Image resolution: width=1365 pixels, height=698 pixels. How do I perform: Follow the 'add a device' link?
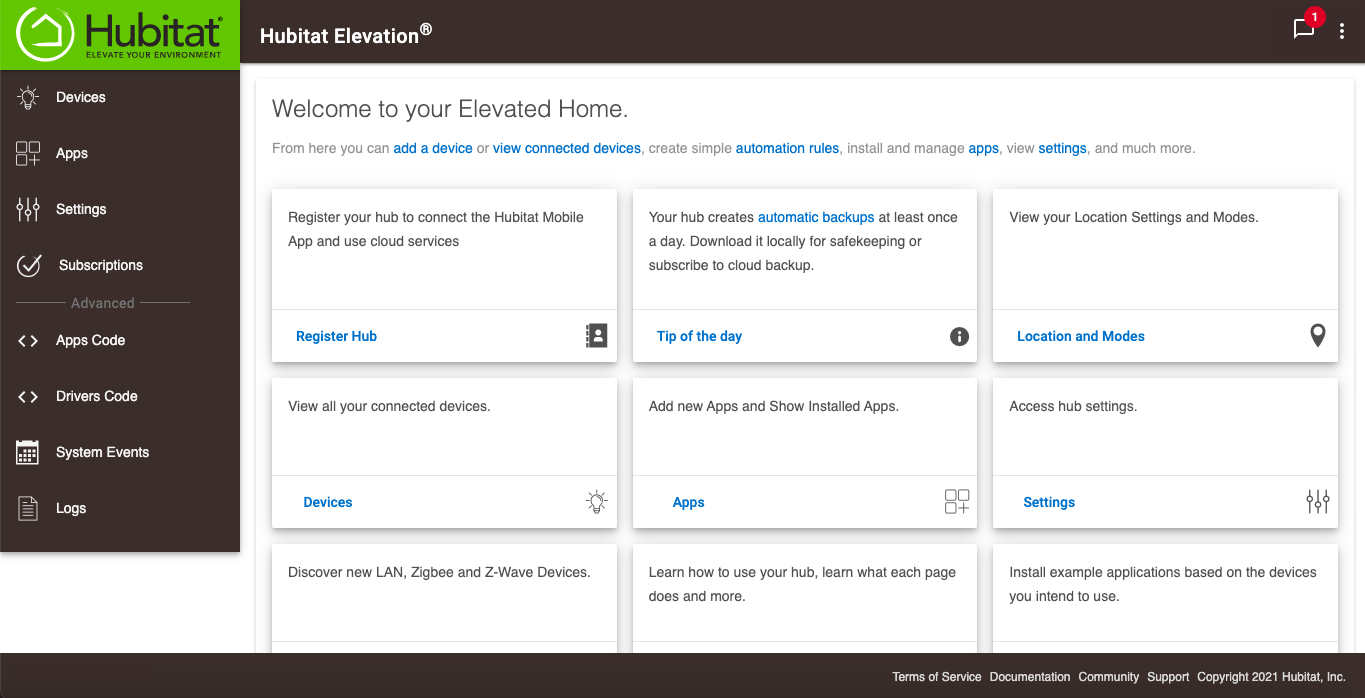(x=433, y=148)
